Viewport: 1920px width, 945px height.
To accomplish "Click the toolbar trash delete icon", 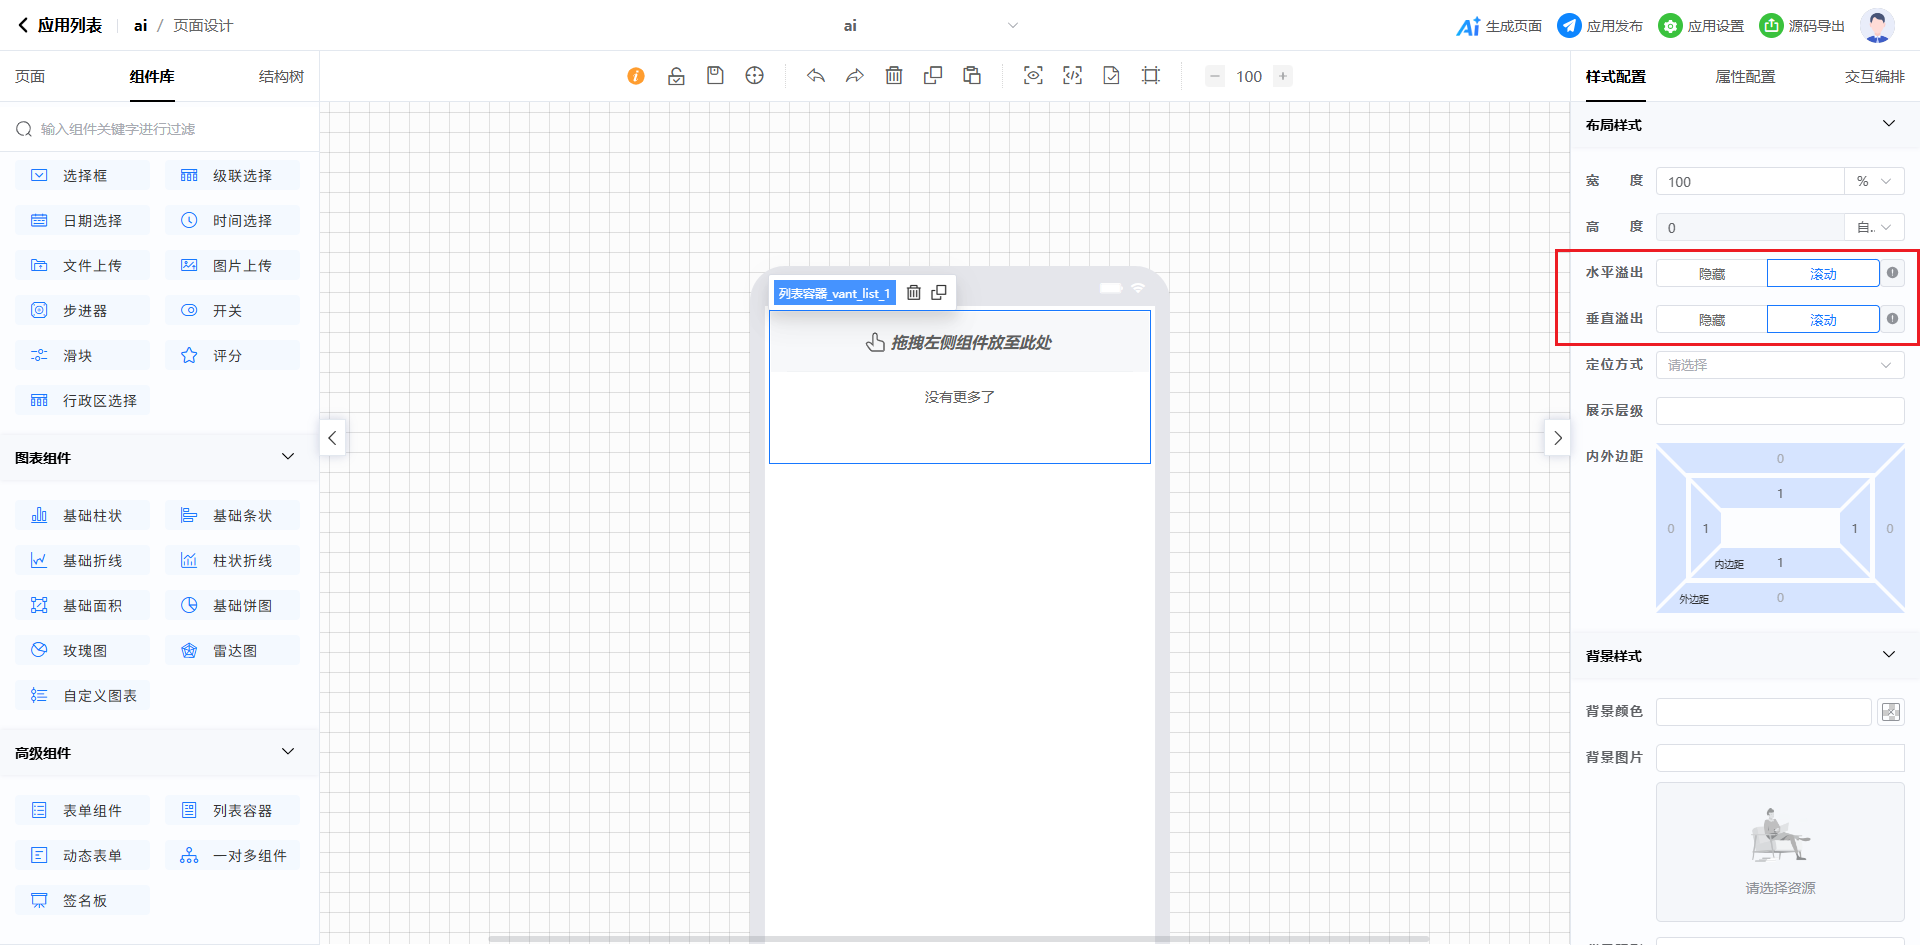I will click(x=894, y=76).
